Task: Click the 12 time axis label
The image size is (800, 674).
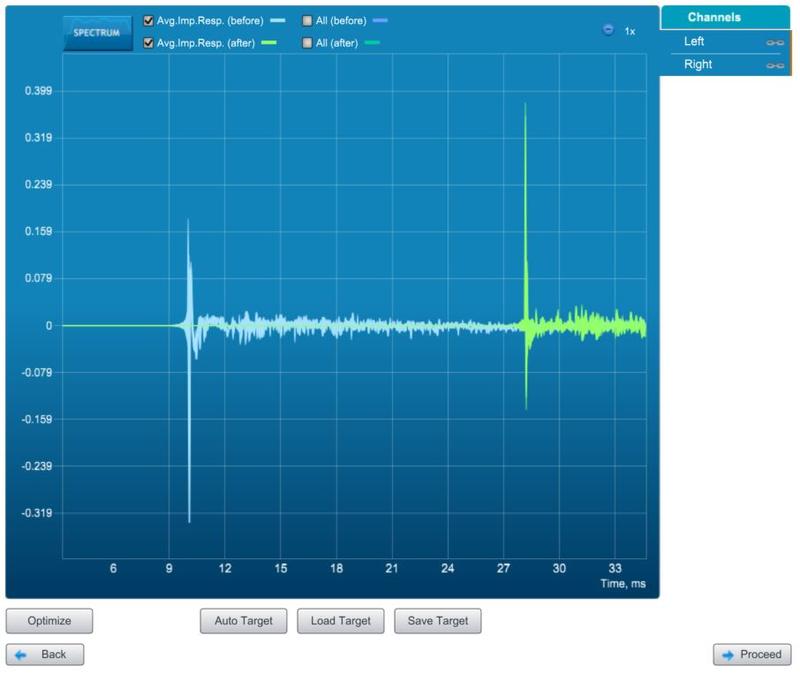Action: click(225, 568)
